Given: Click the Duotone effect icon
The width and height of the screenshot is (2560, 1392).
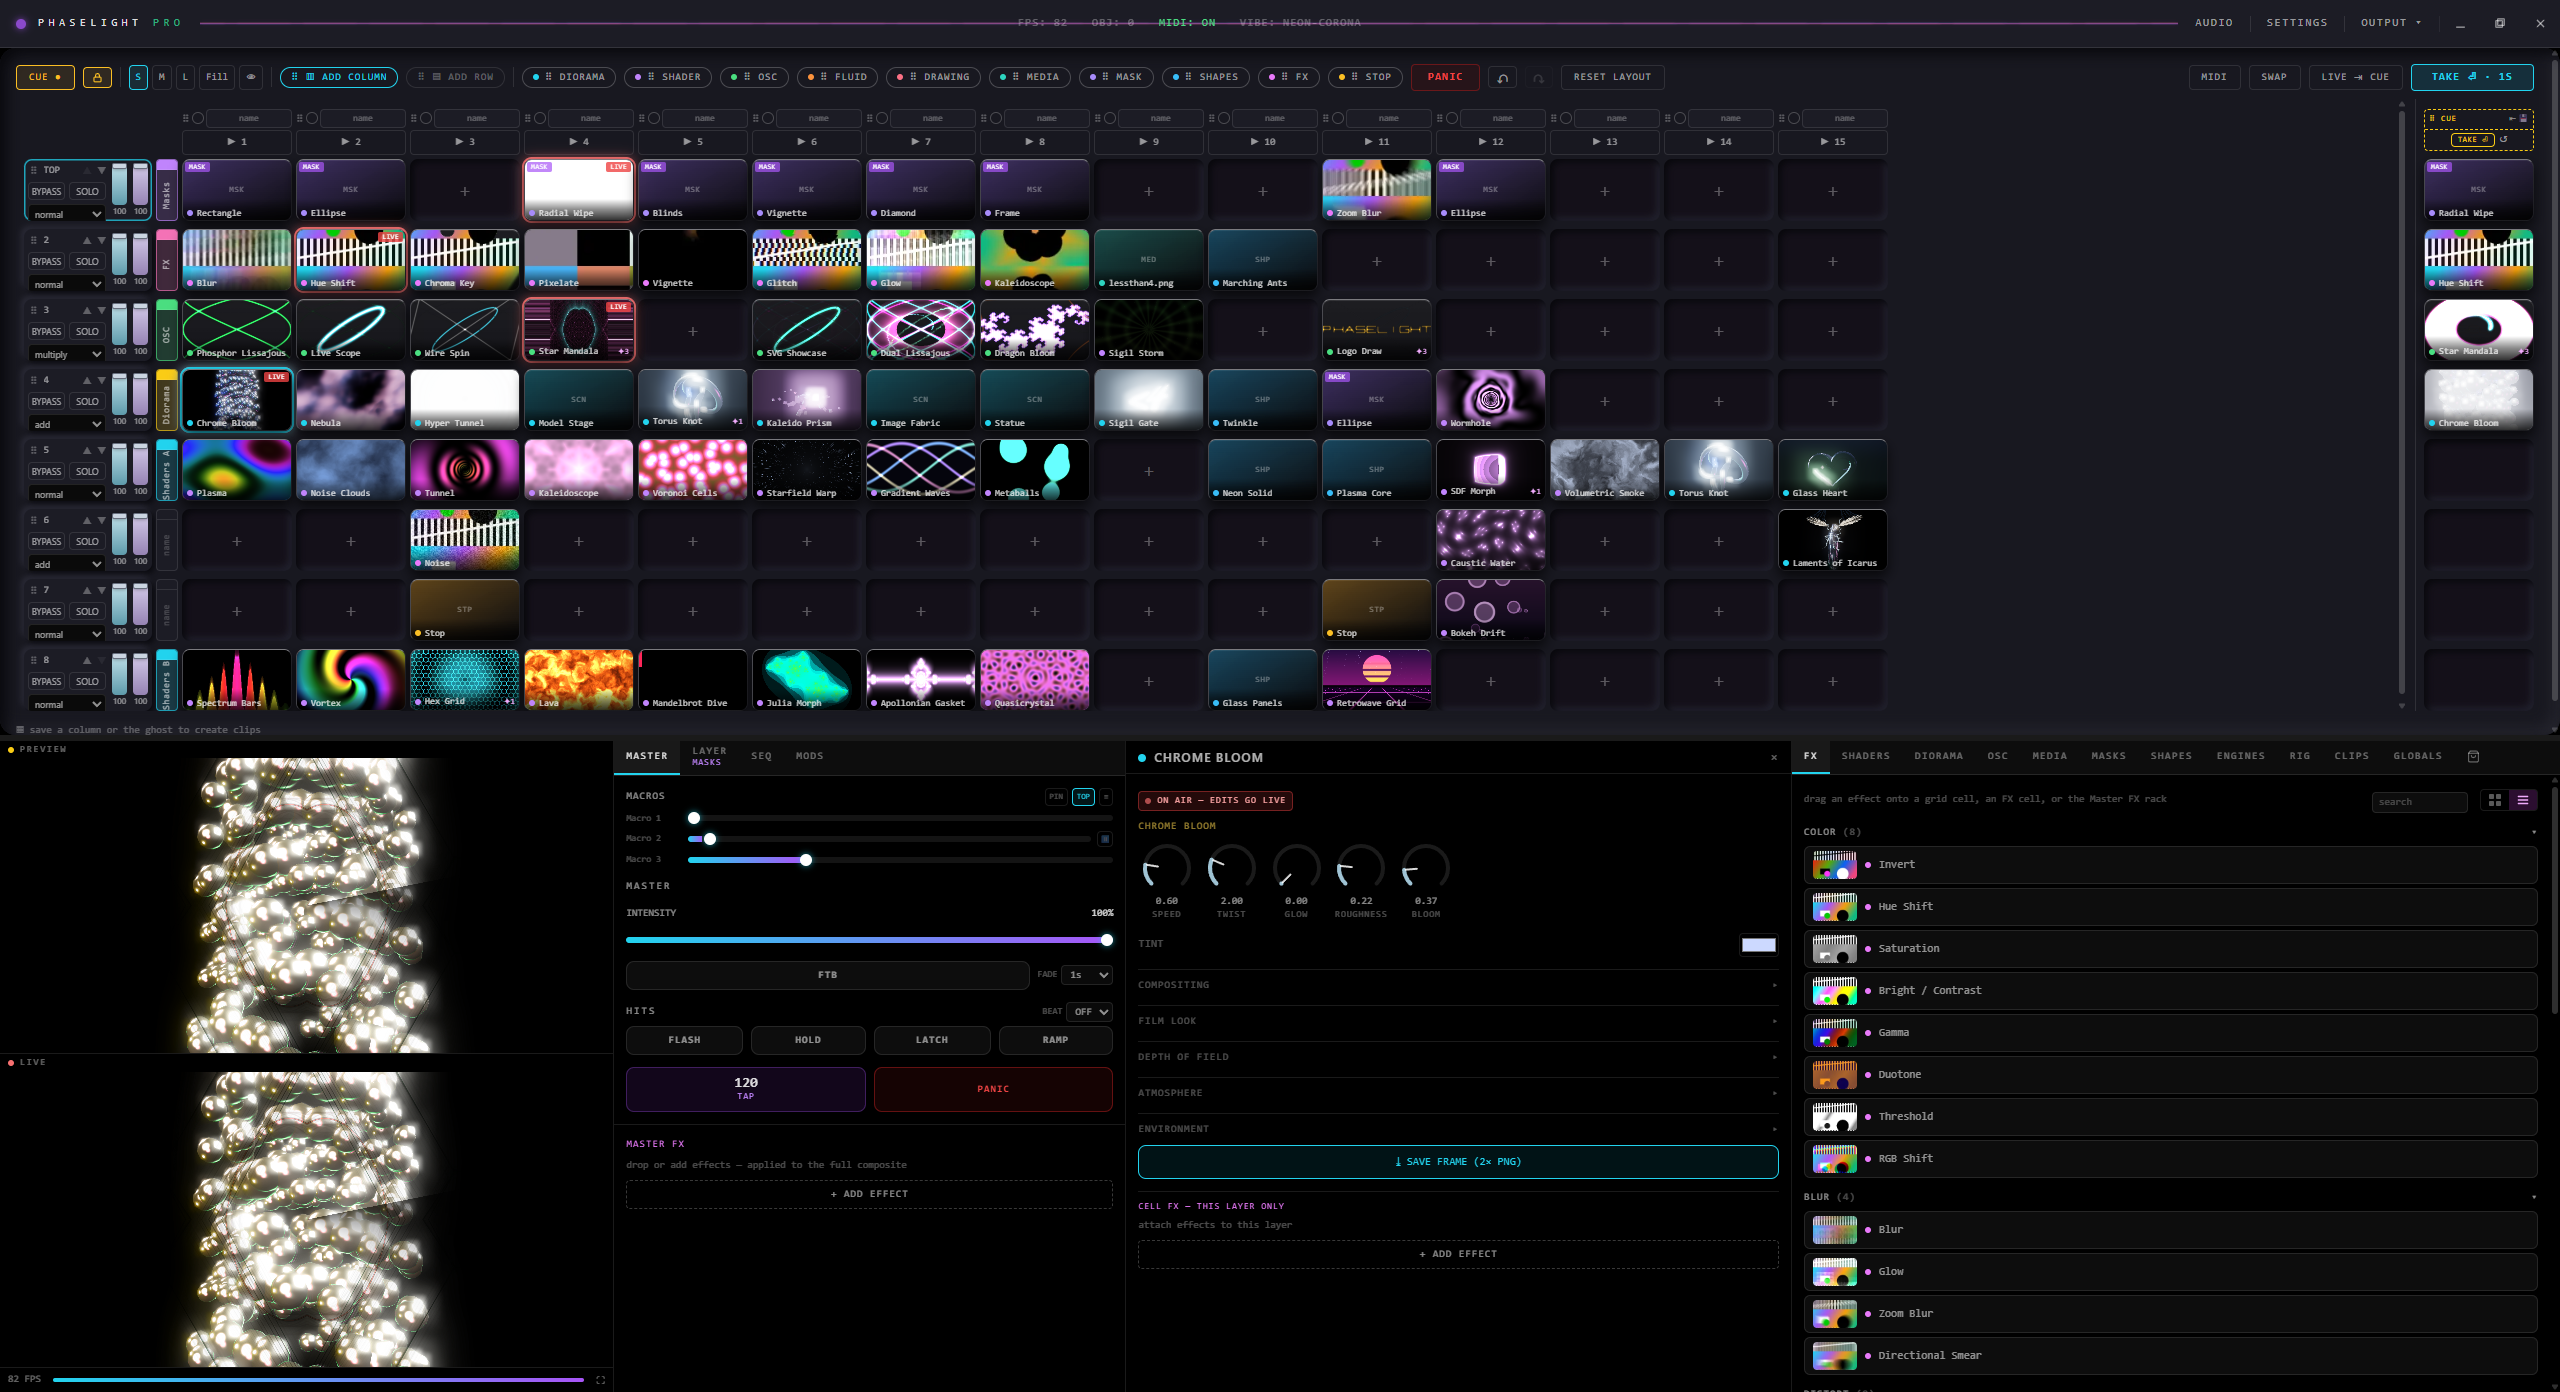Looking at the screenshot, I should click(x=1834, y=1075).
